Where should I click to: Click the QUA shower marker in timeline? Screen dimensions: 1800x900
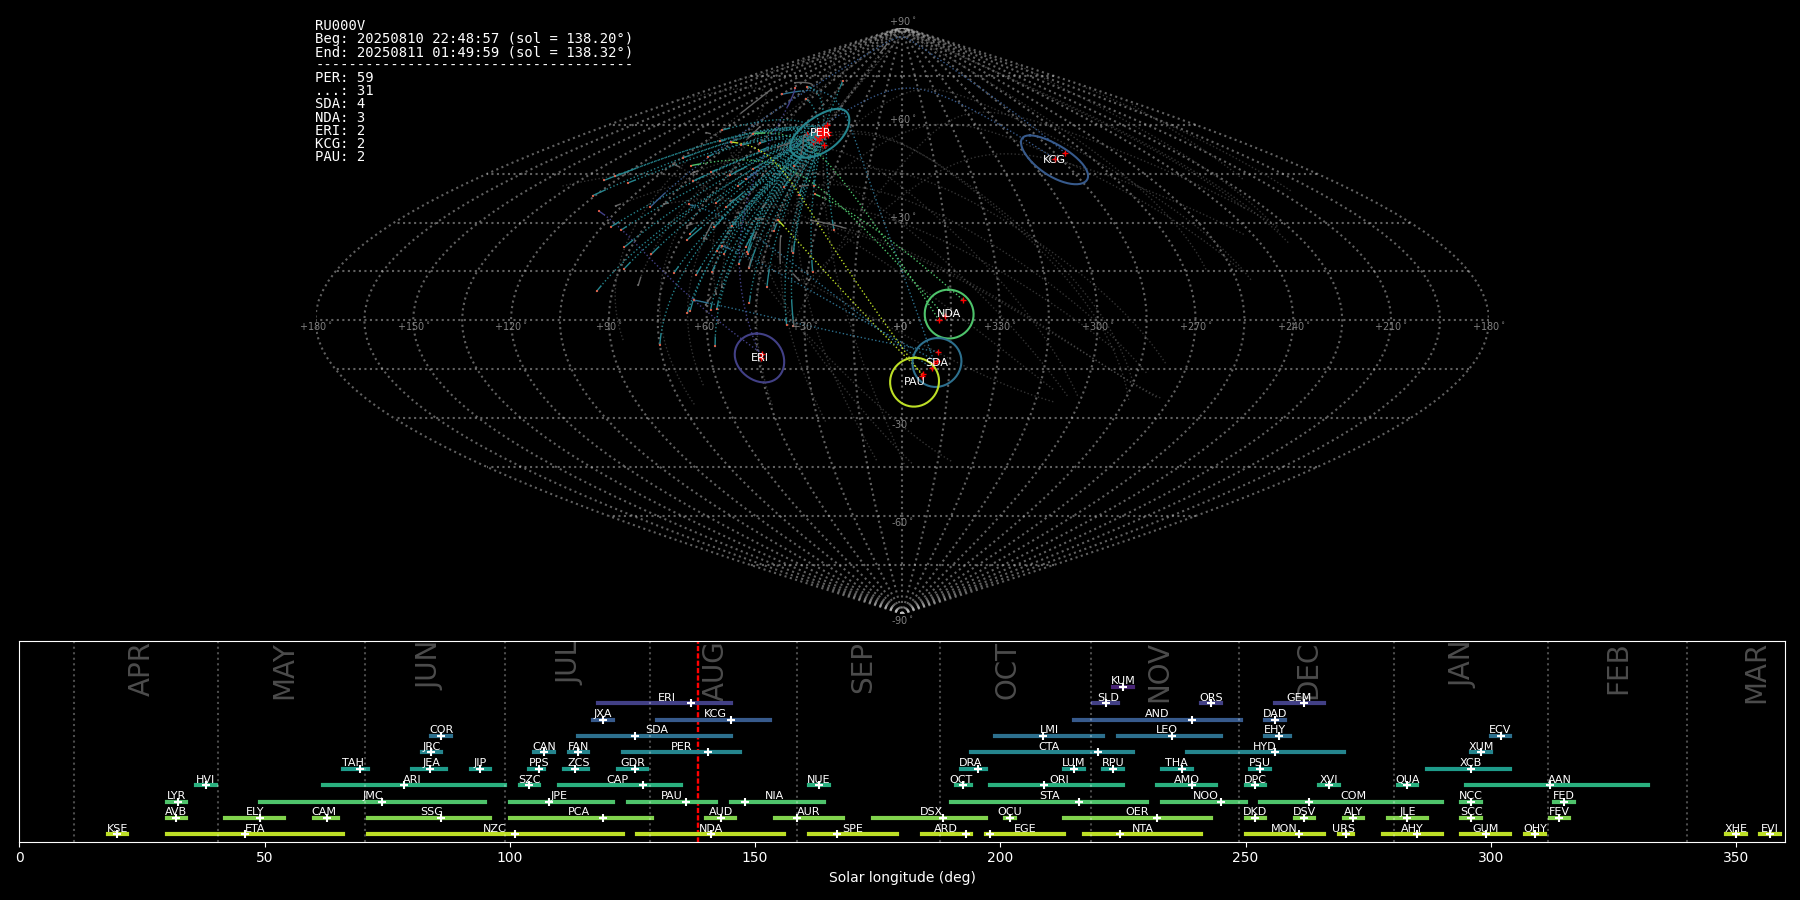tap(1406, 785)
